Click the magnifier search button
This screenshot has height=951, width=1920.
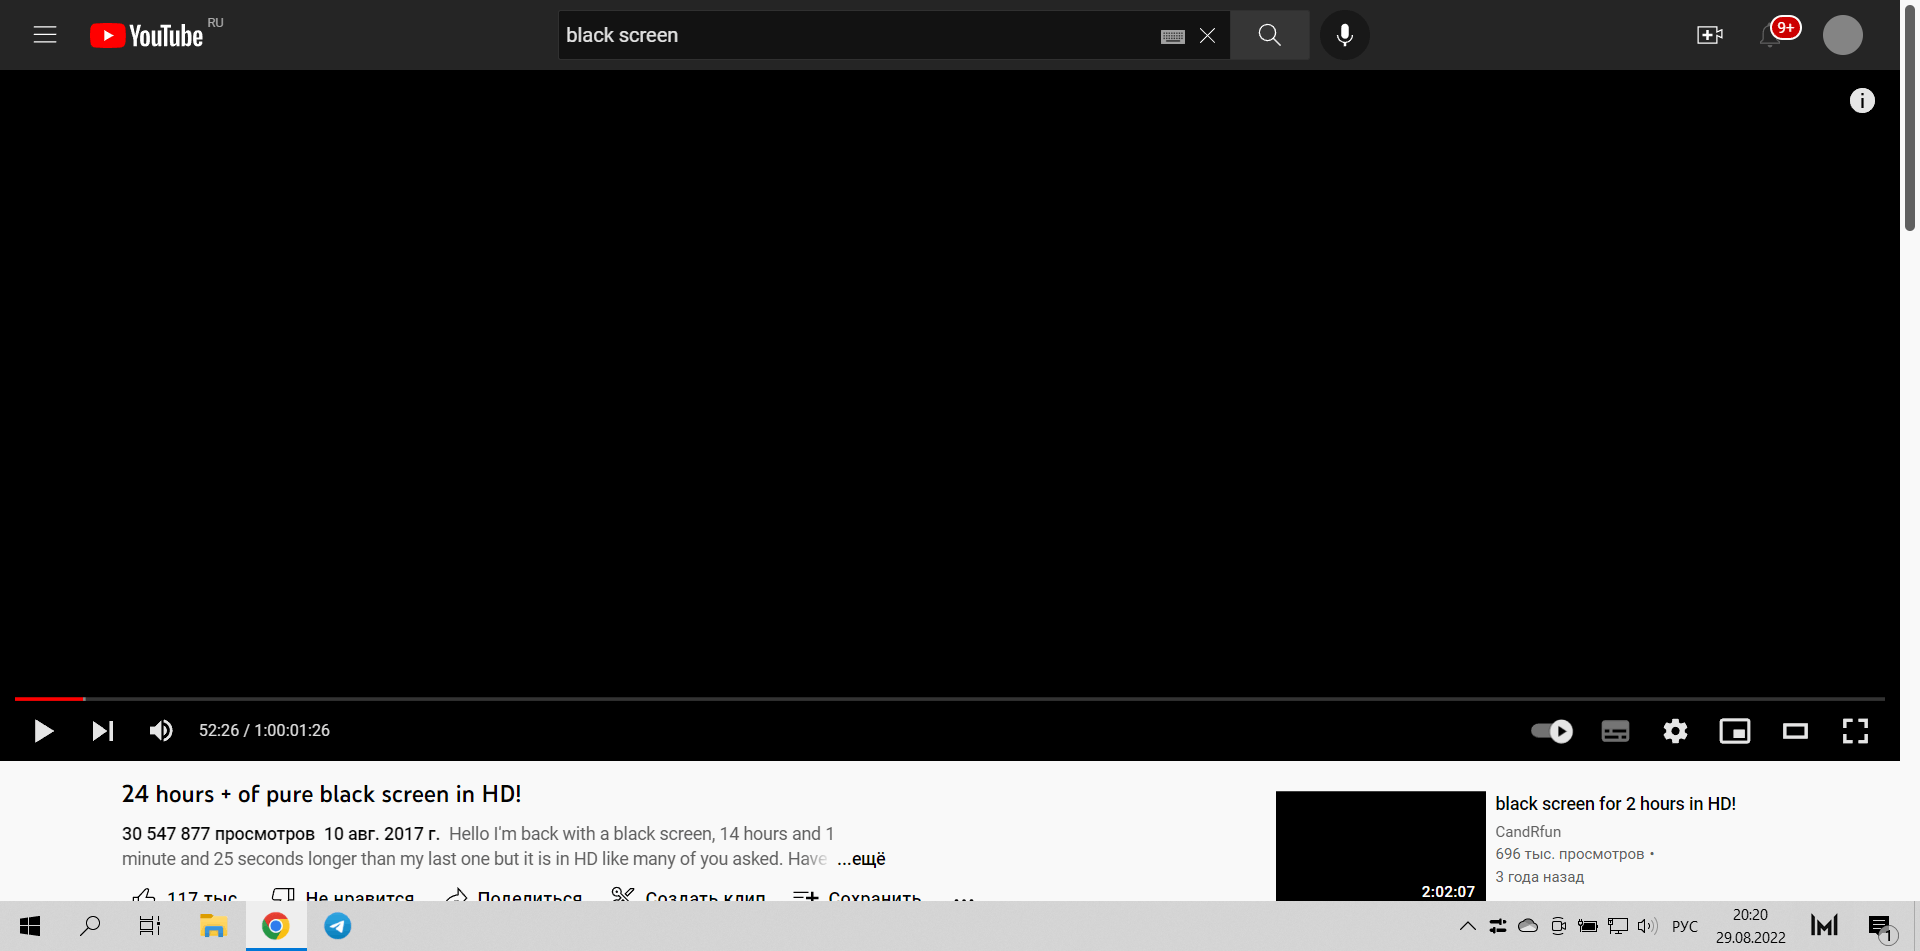tap(1270, 35)
